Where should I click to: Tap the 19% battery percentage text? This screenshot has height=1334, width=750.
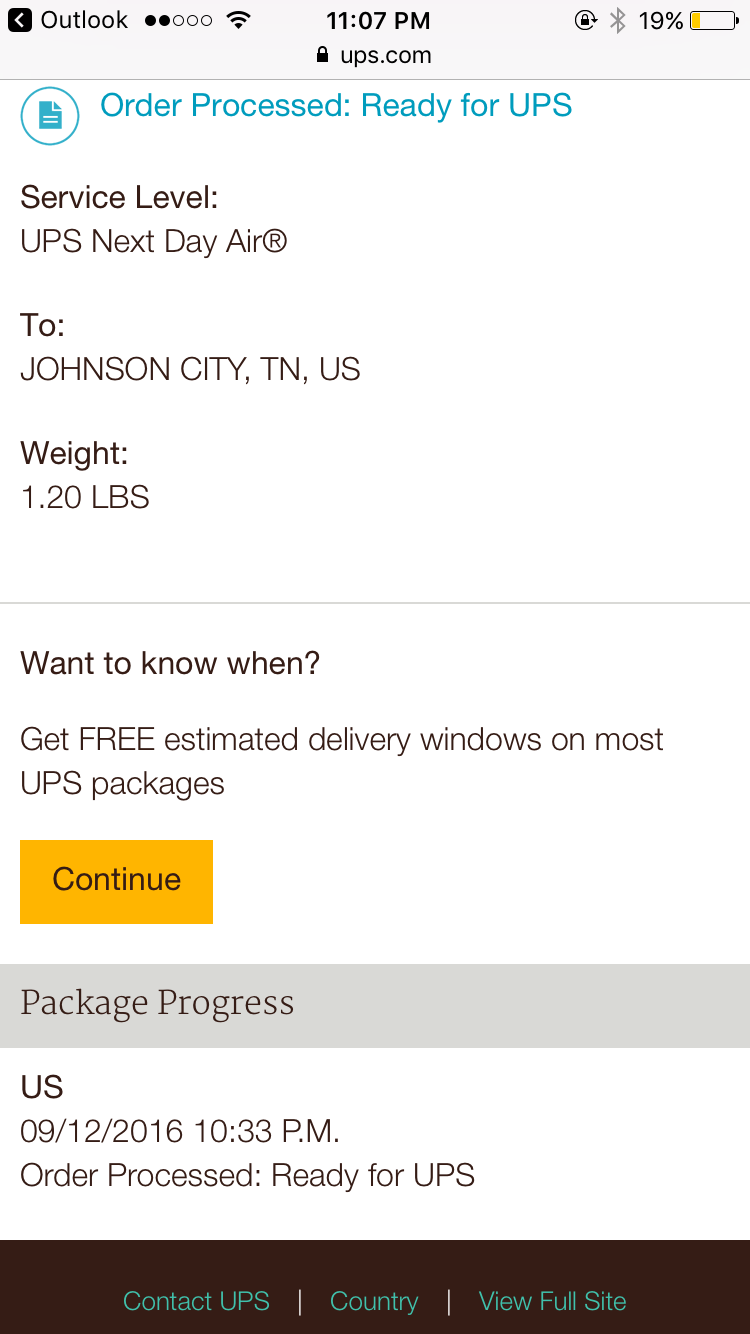661,20
